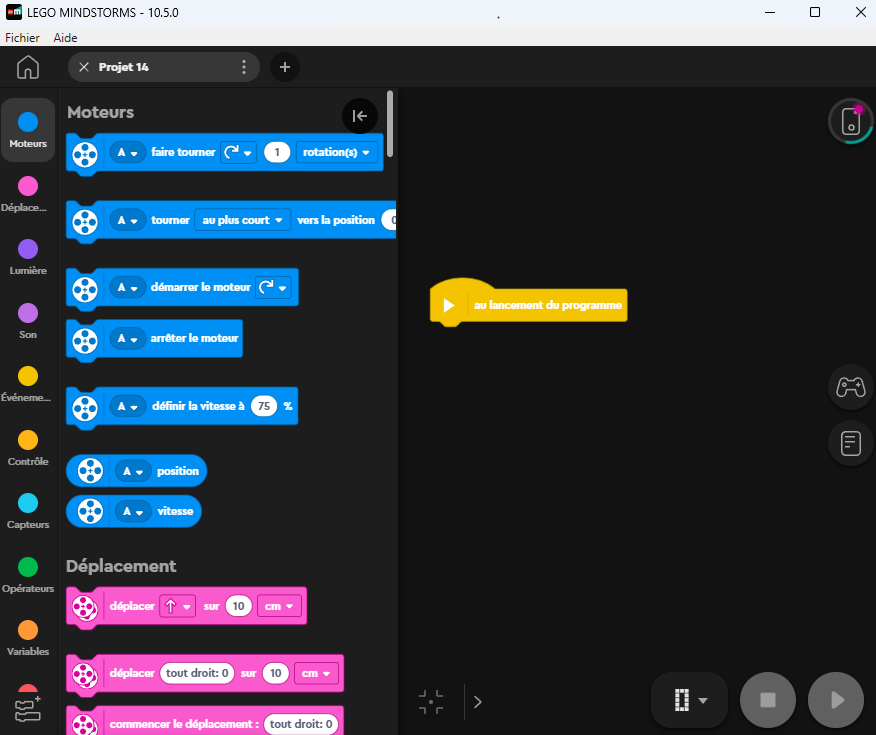876x735 pixels.
Task: Close the Projet 14 tab
Action: 84,67
